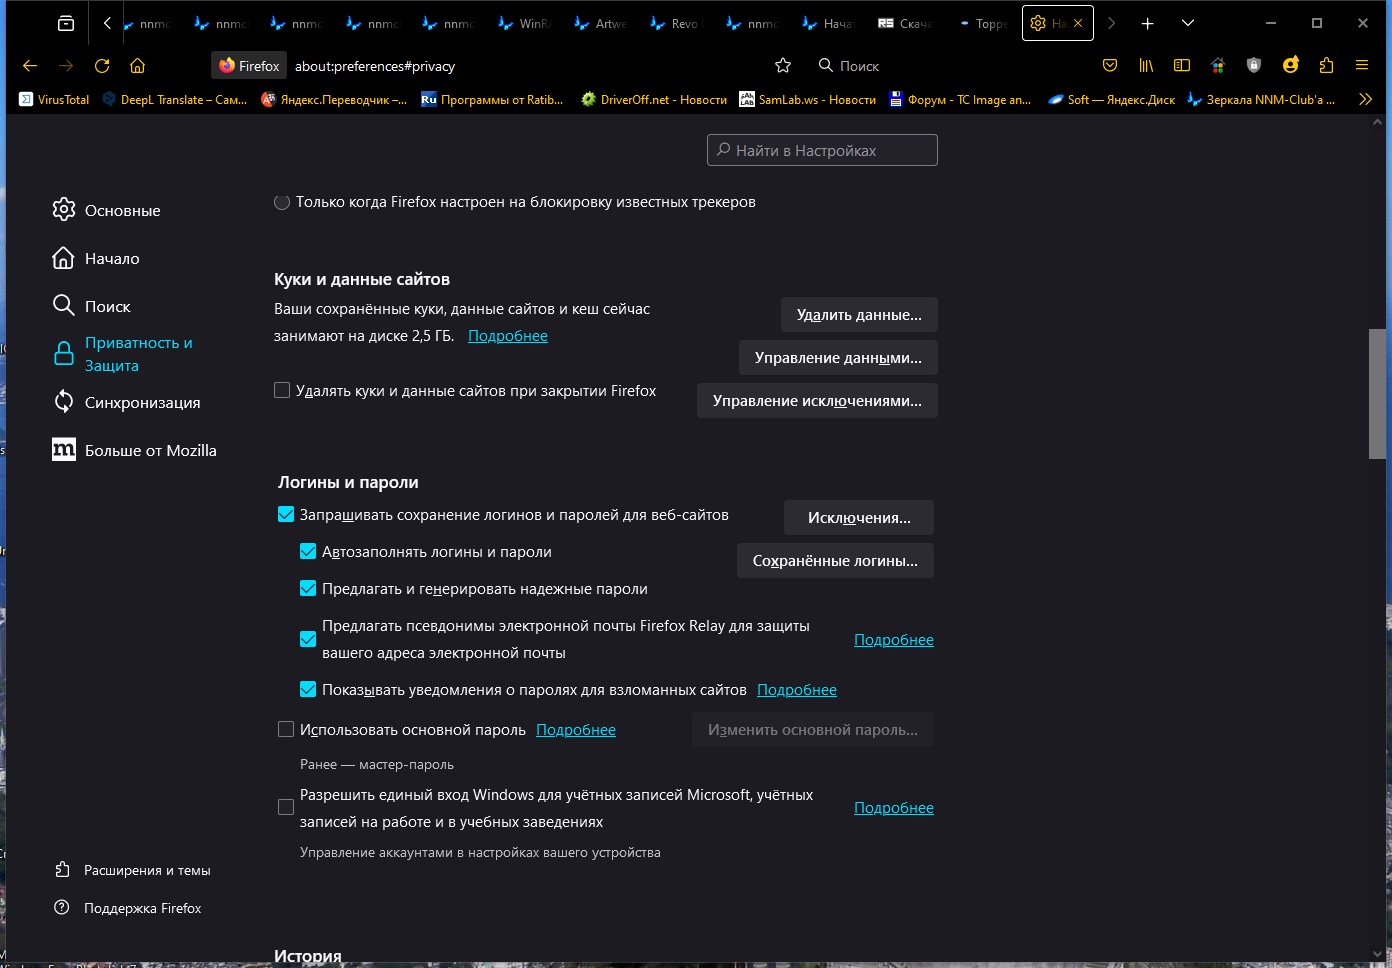Open the Soft Яндекс.Диск bookmark
This screenshot has height=968, width=1392.
point(1111,99)
